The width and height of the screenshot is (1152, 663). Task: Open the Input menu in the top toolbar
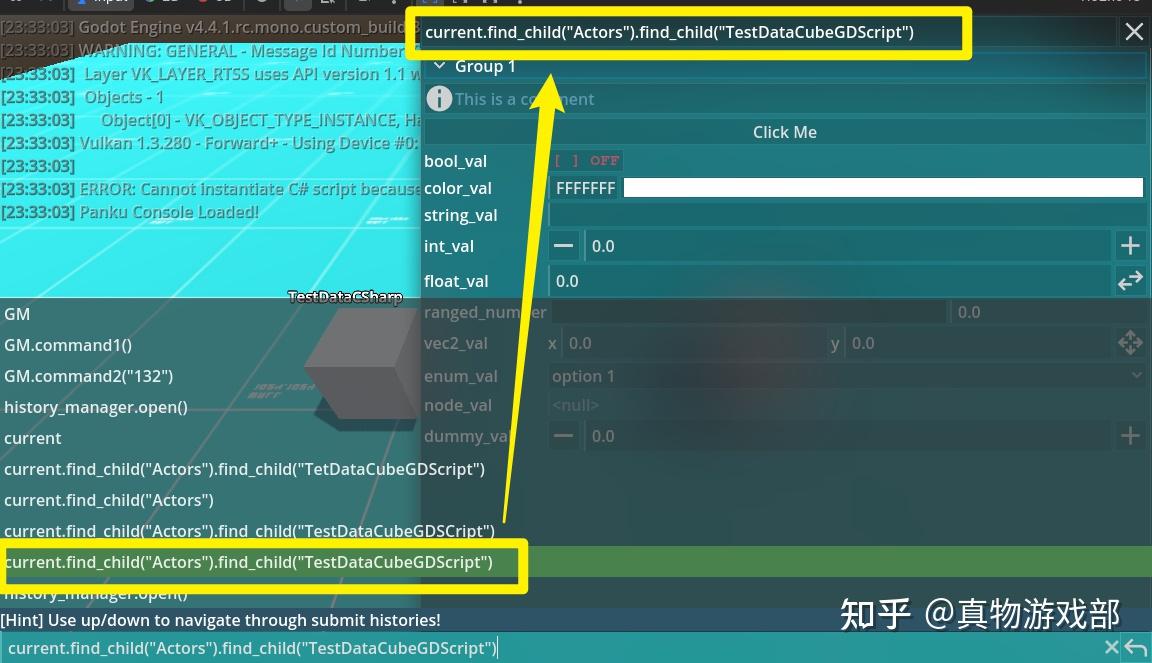coord(100,4)
